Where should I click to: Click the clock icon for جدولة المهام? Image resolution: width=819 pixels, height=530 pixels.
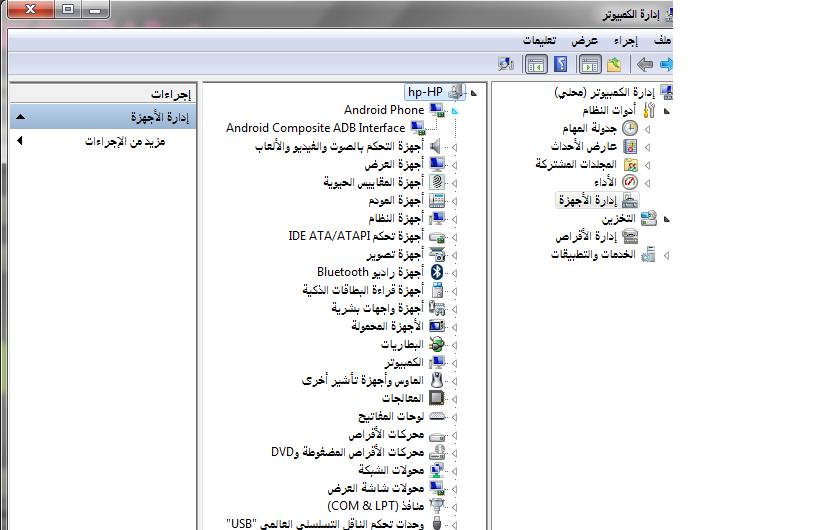630,128
